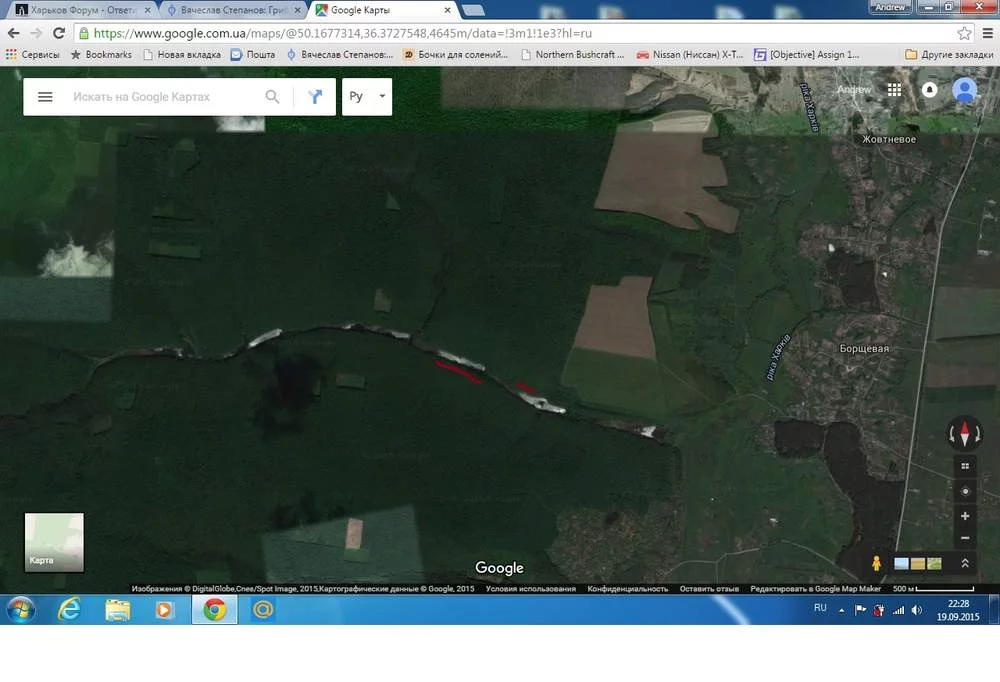1000x682 pixels.
Task: Open the Google apps grid icon
Action: [x=894, y=90]
